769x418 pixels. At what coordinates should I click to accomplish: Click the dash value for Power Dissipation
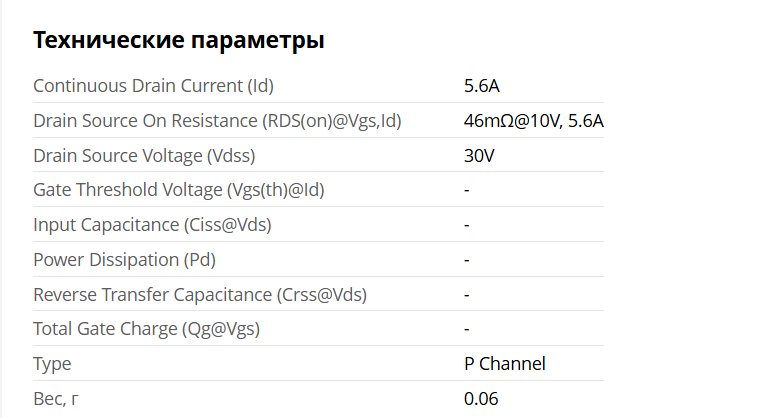point(467,260)
